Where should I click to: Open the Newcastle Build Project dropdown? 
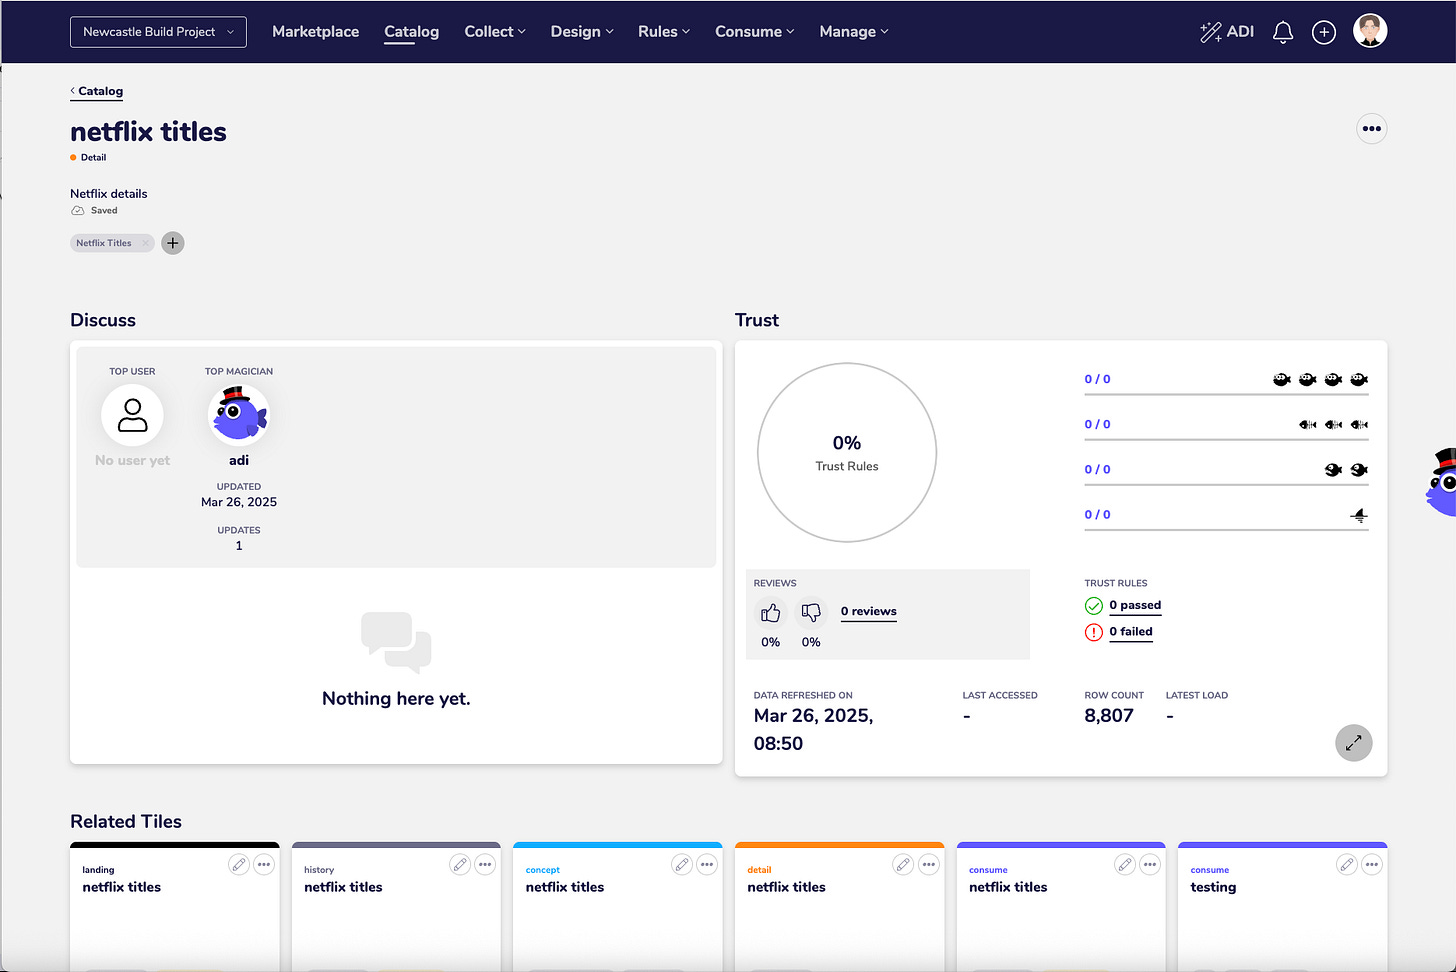pyautogui.click(x=158, y=32)
